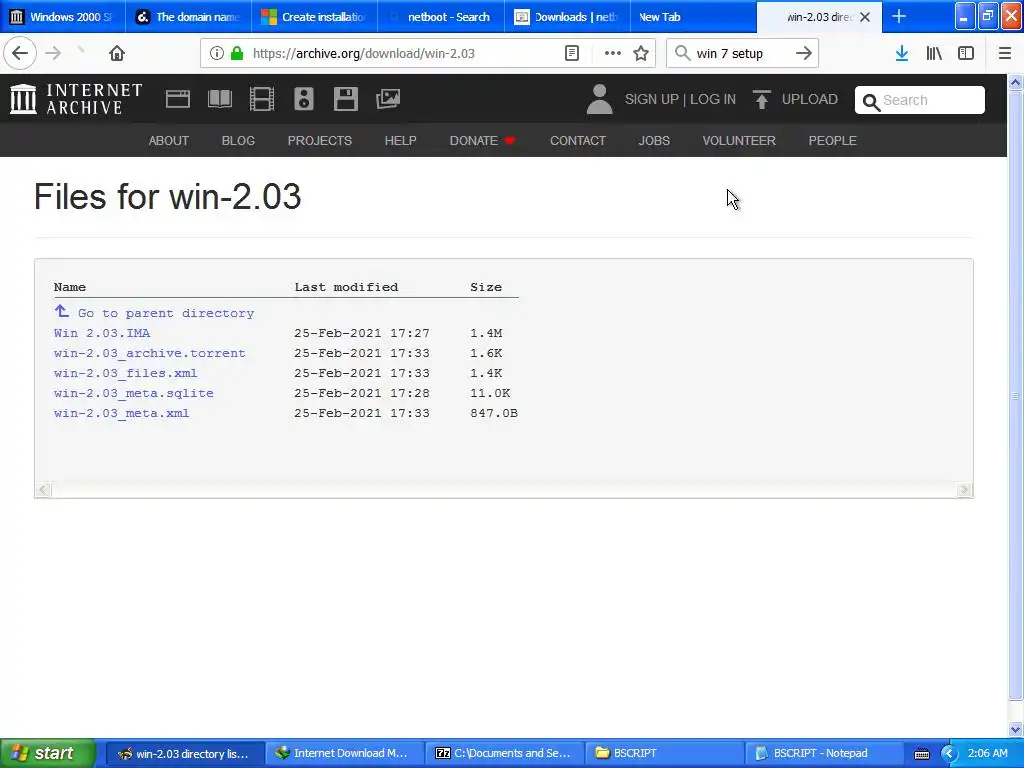Focus the Internet Archive Search field
The width and height of the screenshot is (1024, 768).
tap(920, 100)
